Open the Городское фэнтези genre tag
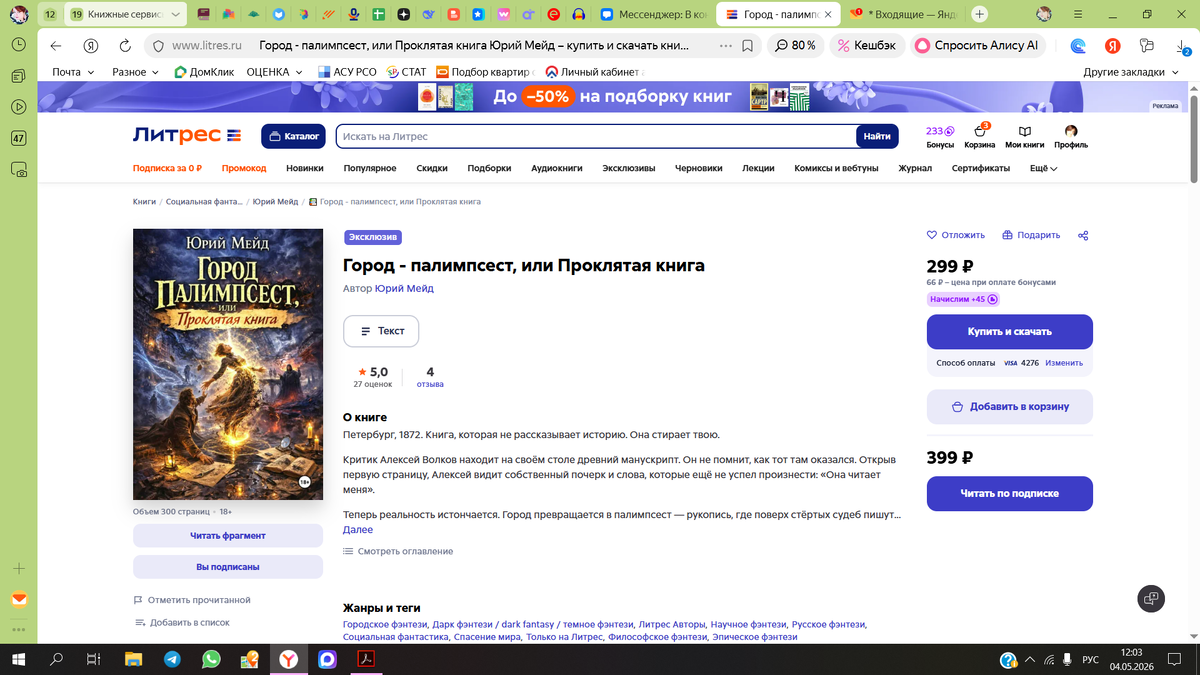This screenshot has height=675, width=1200. [x=385, y=624]
